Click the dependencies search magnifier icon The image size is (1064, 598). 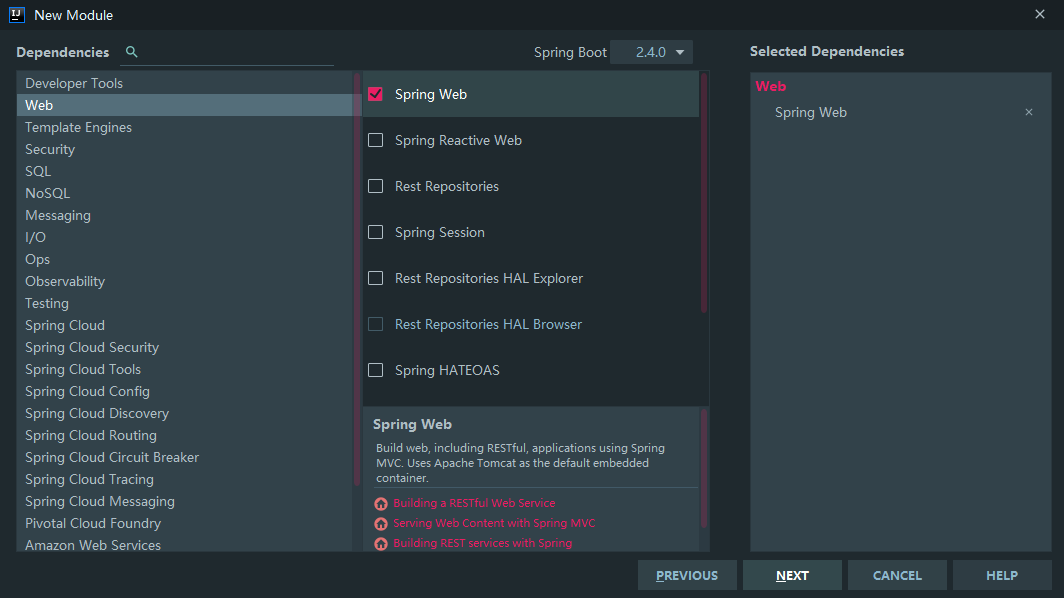click(x=132, y=52)
